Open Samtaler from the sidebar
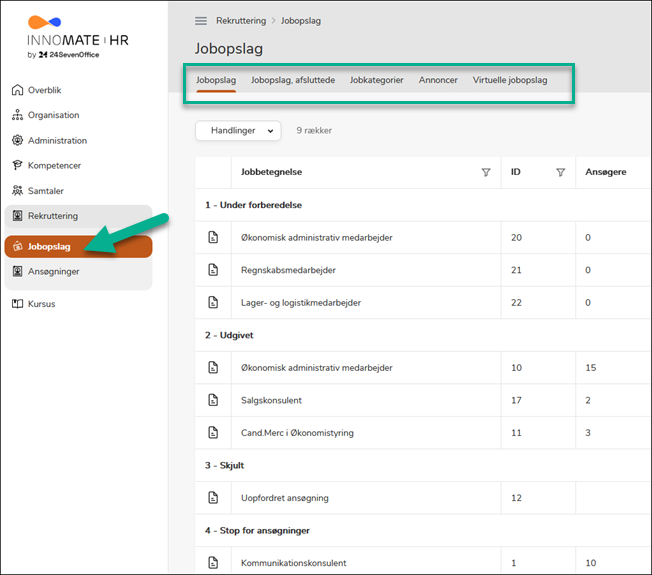 click(x=46, y=191)
